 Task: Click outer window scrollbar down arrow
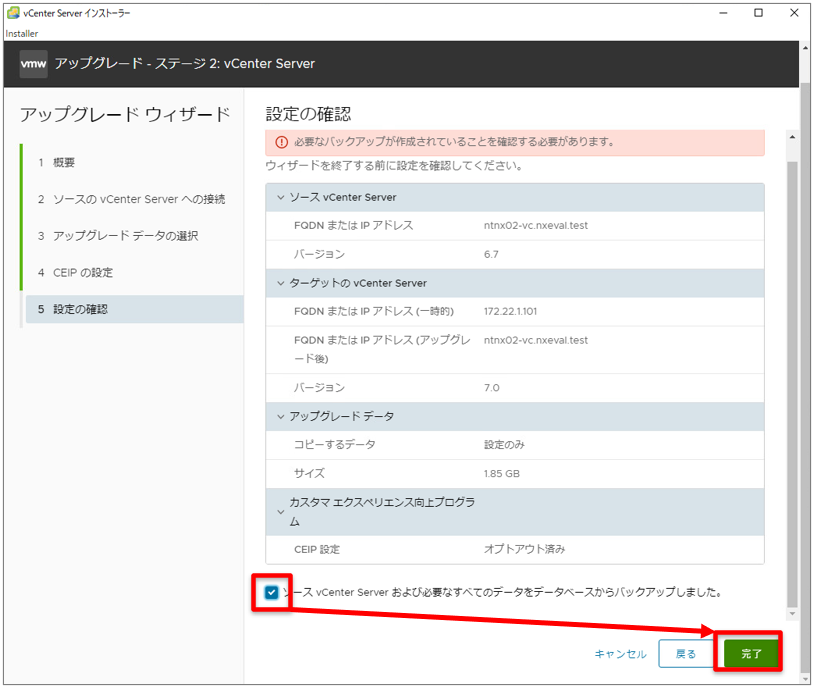tap(806, 679)
